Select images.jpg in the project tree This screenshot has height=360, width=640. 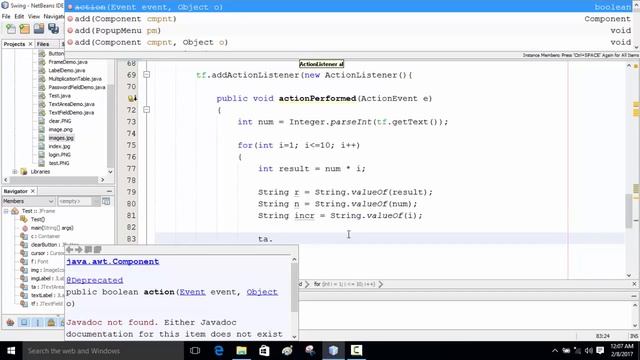tap(61, 138)
